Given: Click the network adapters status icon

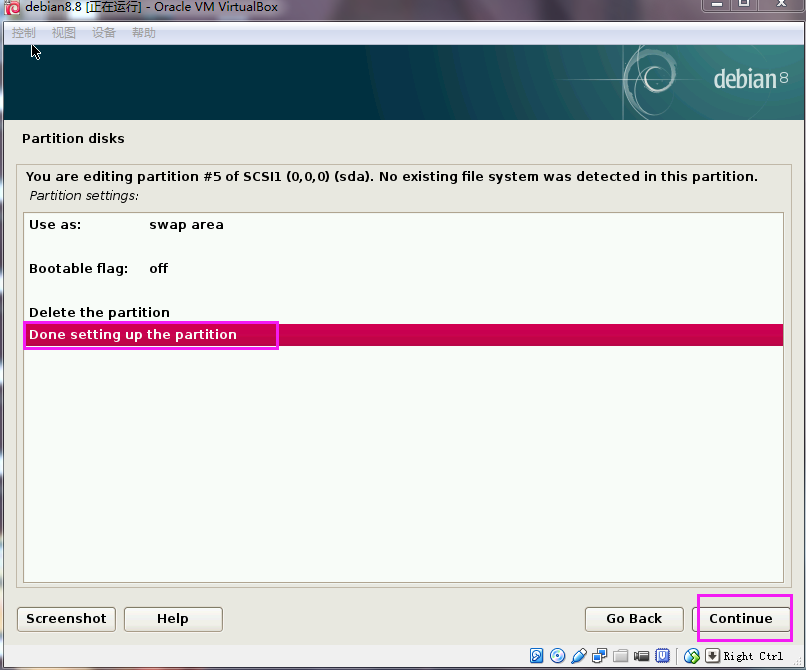Looking at the screenshot, I should [599, 656].
